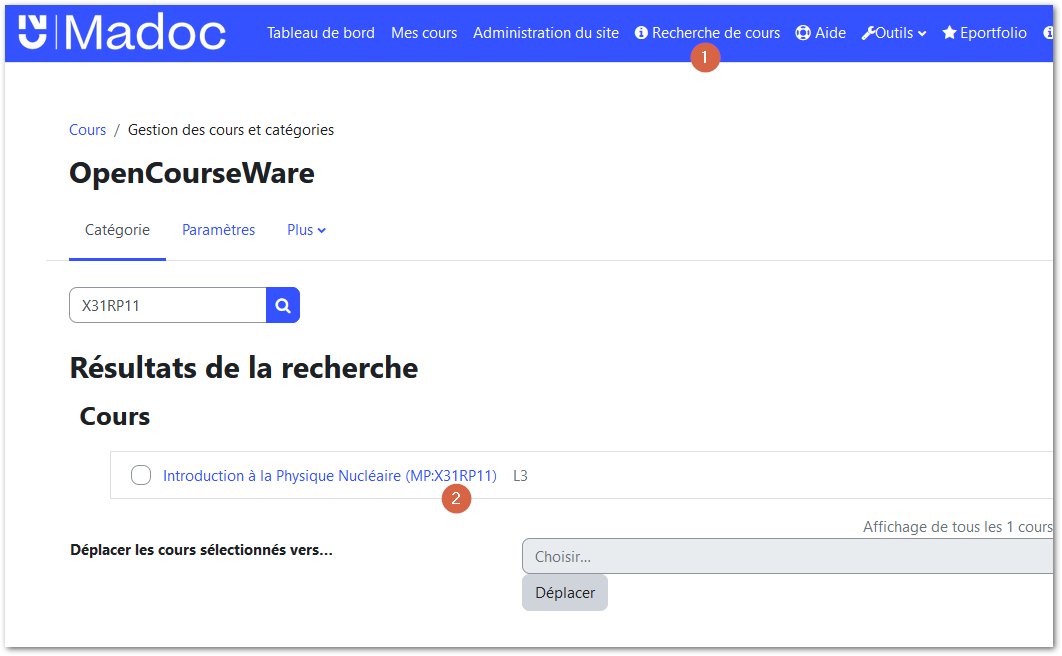
Task: Select the info icon beside Recherche de cours
Action: (x=640, y=32)
